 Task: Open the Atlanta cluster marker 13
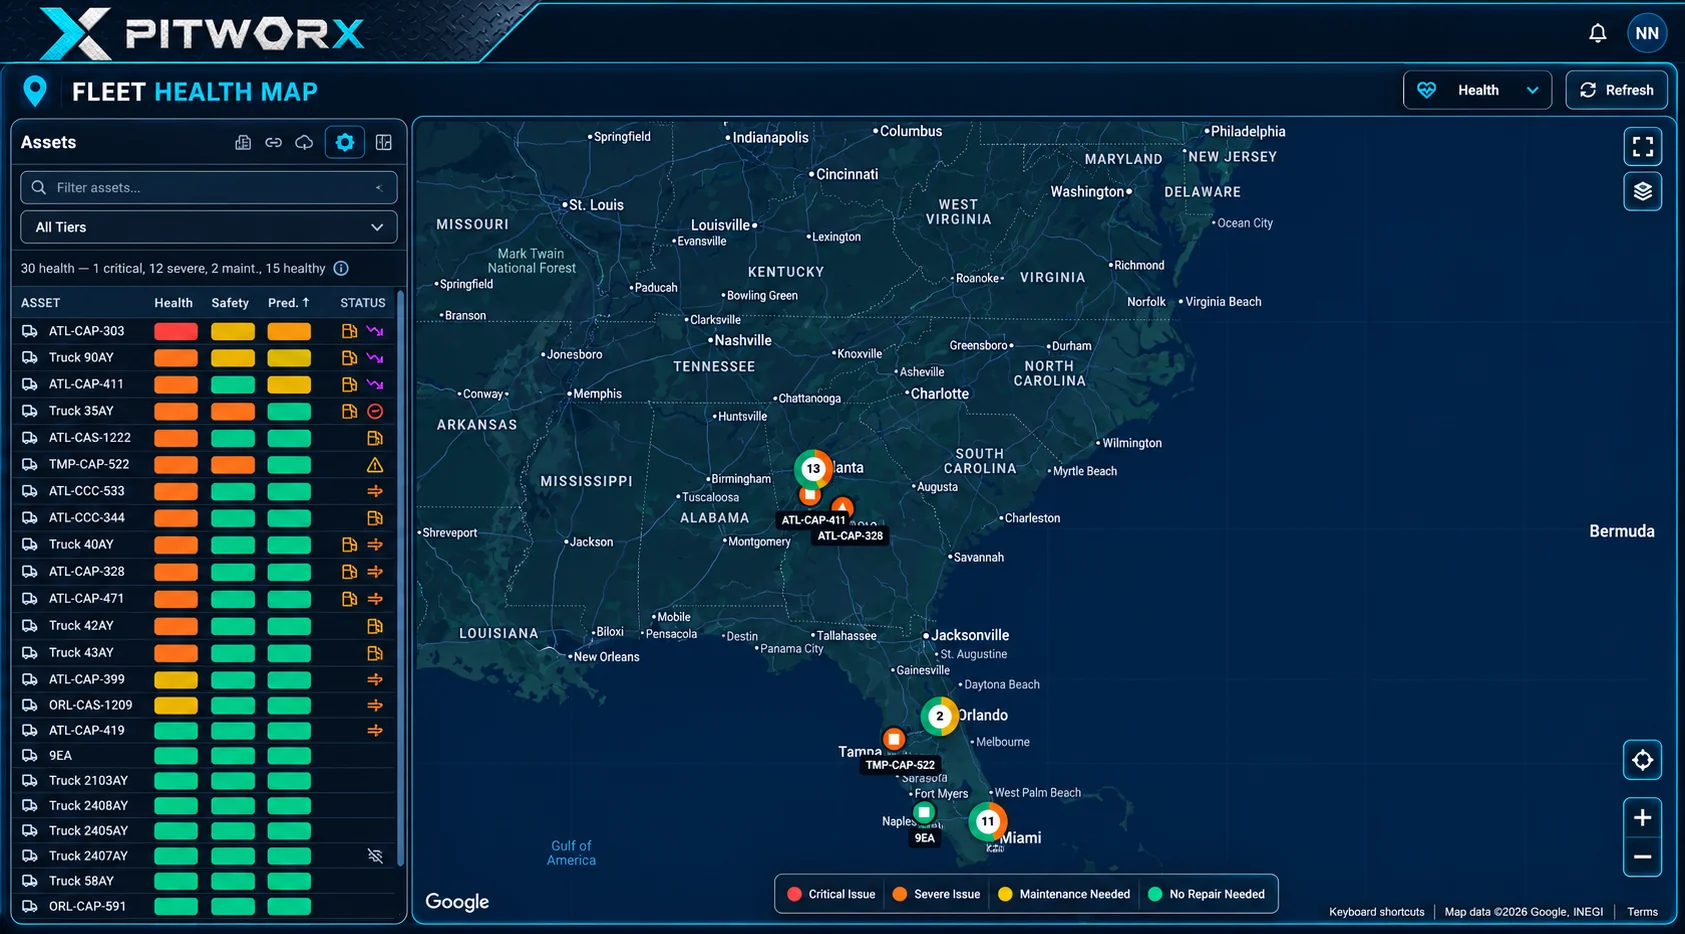(x=813, y=468)
